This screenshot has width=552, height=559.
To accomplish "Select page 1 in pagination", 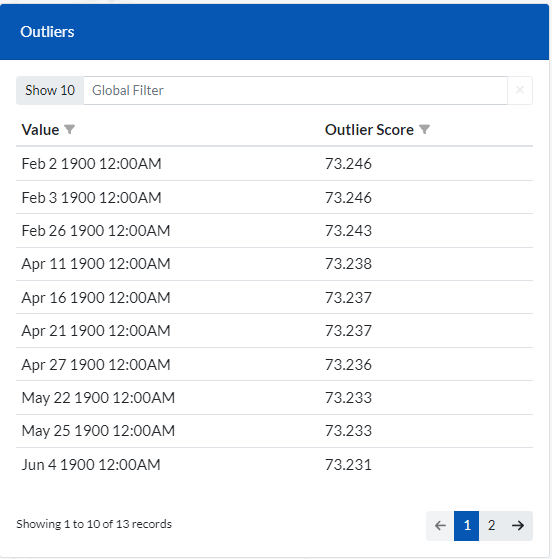I will click(x=466, y=525).
